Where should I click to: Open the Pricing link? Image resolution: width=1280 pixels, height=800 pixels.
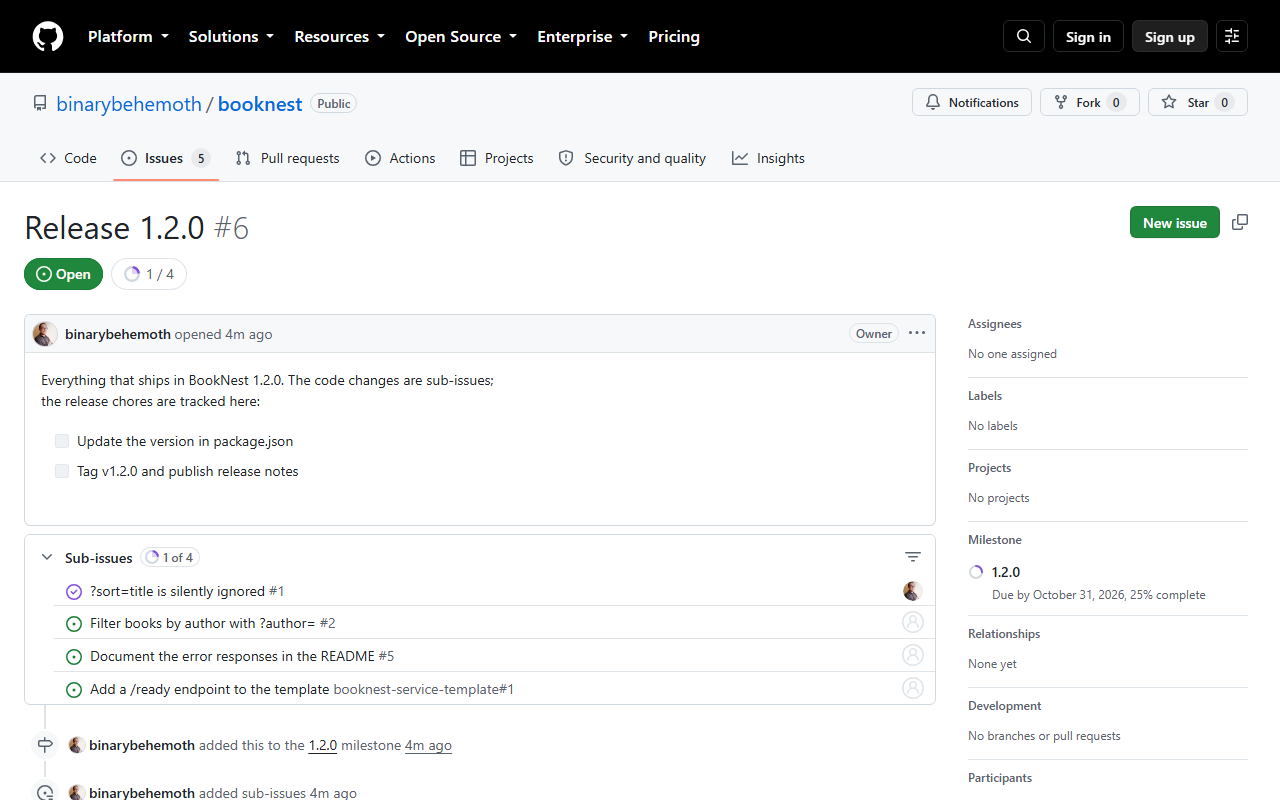674,36
